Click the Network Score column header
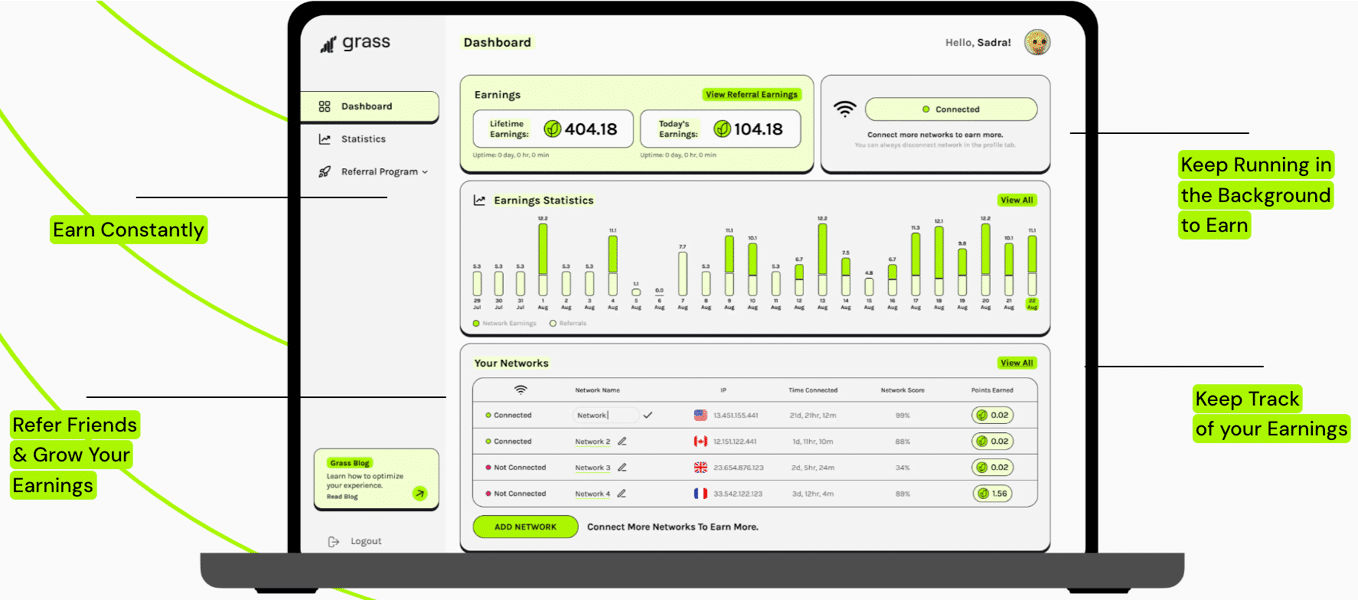This screenshot has width=1358, height=600. (902, 390)
